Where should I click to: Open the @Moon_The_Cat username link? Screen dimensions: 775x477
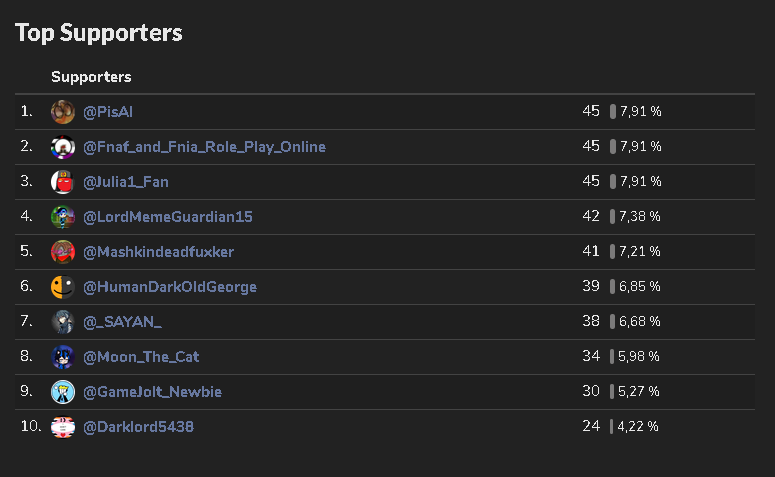[141, 357]
